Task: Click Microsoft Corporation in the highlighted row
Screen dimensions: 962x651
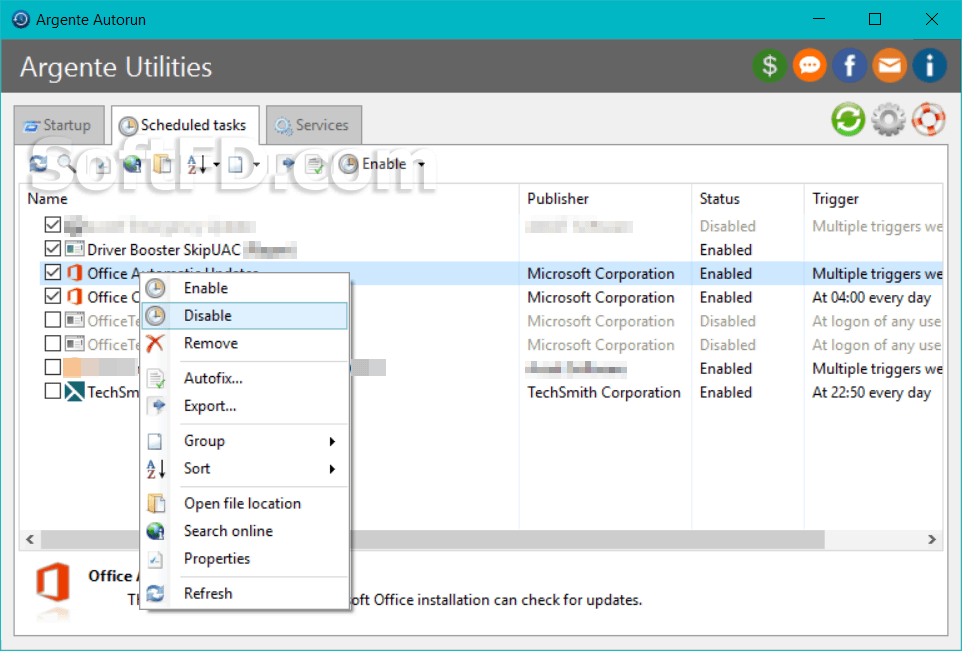Action: point(601,274)
